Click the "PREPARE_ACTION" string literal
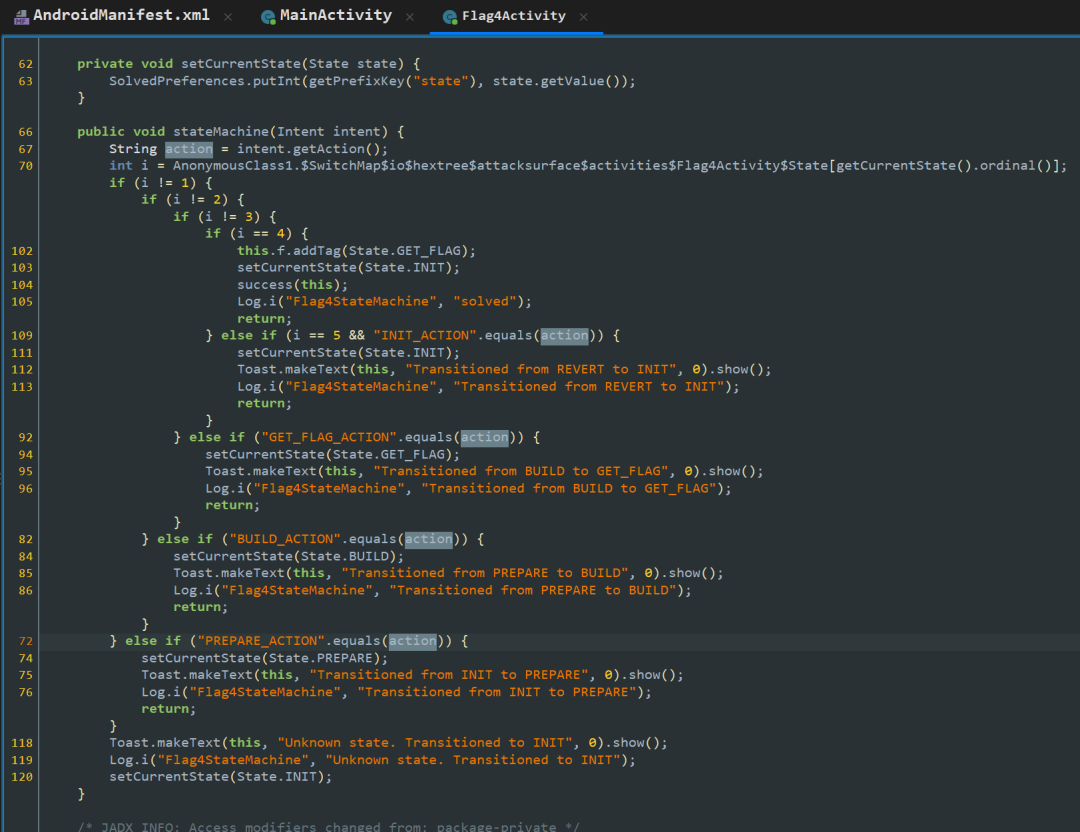This screenshot has height=832, width=1080. point(261,641)
